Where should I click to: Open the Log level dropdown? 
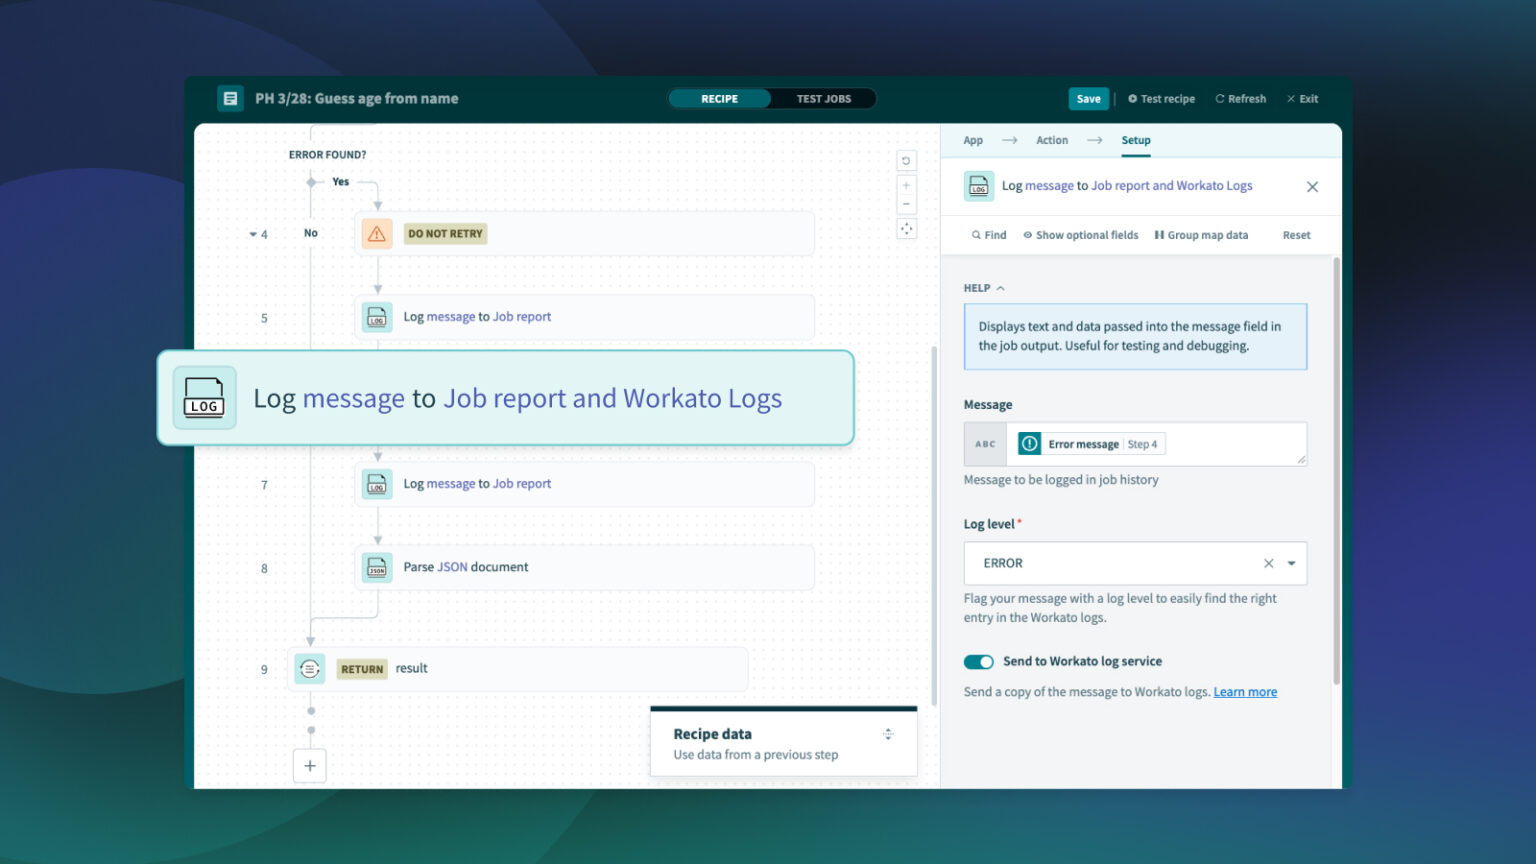point(1291,563)
